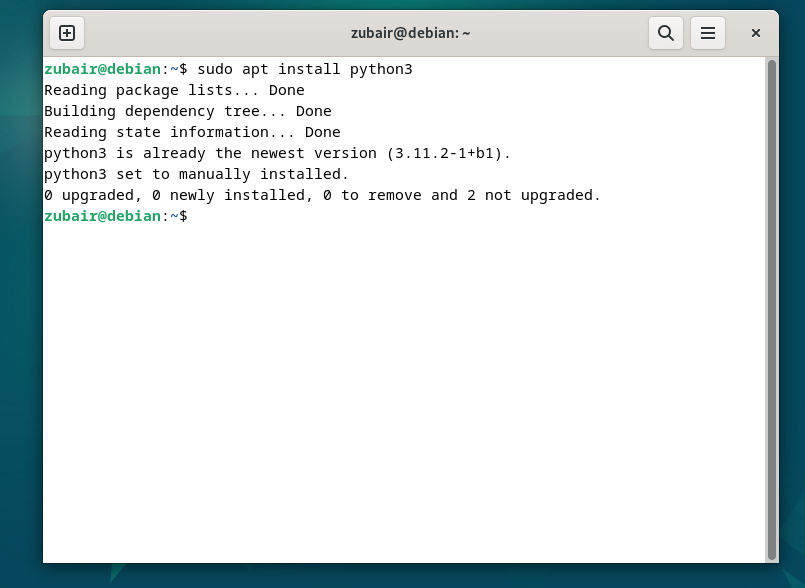Close the terminal window
Image resolution: width=805 pixels, height=588 pixels.
755,33
